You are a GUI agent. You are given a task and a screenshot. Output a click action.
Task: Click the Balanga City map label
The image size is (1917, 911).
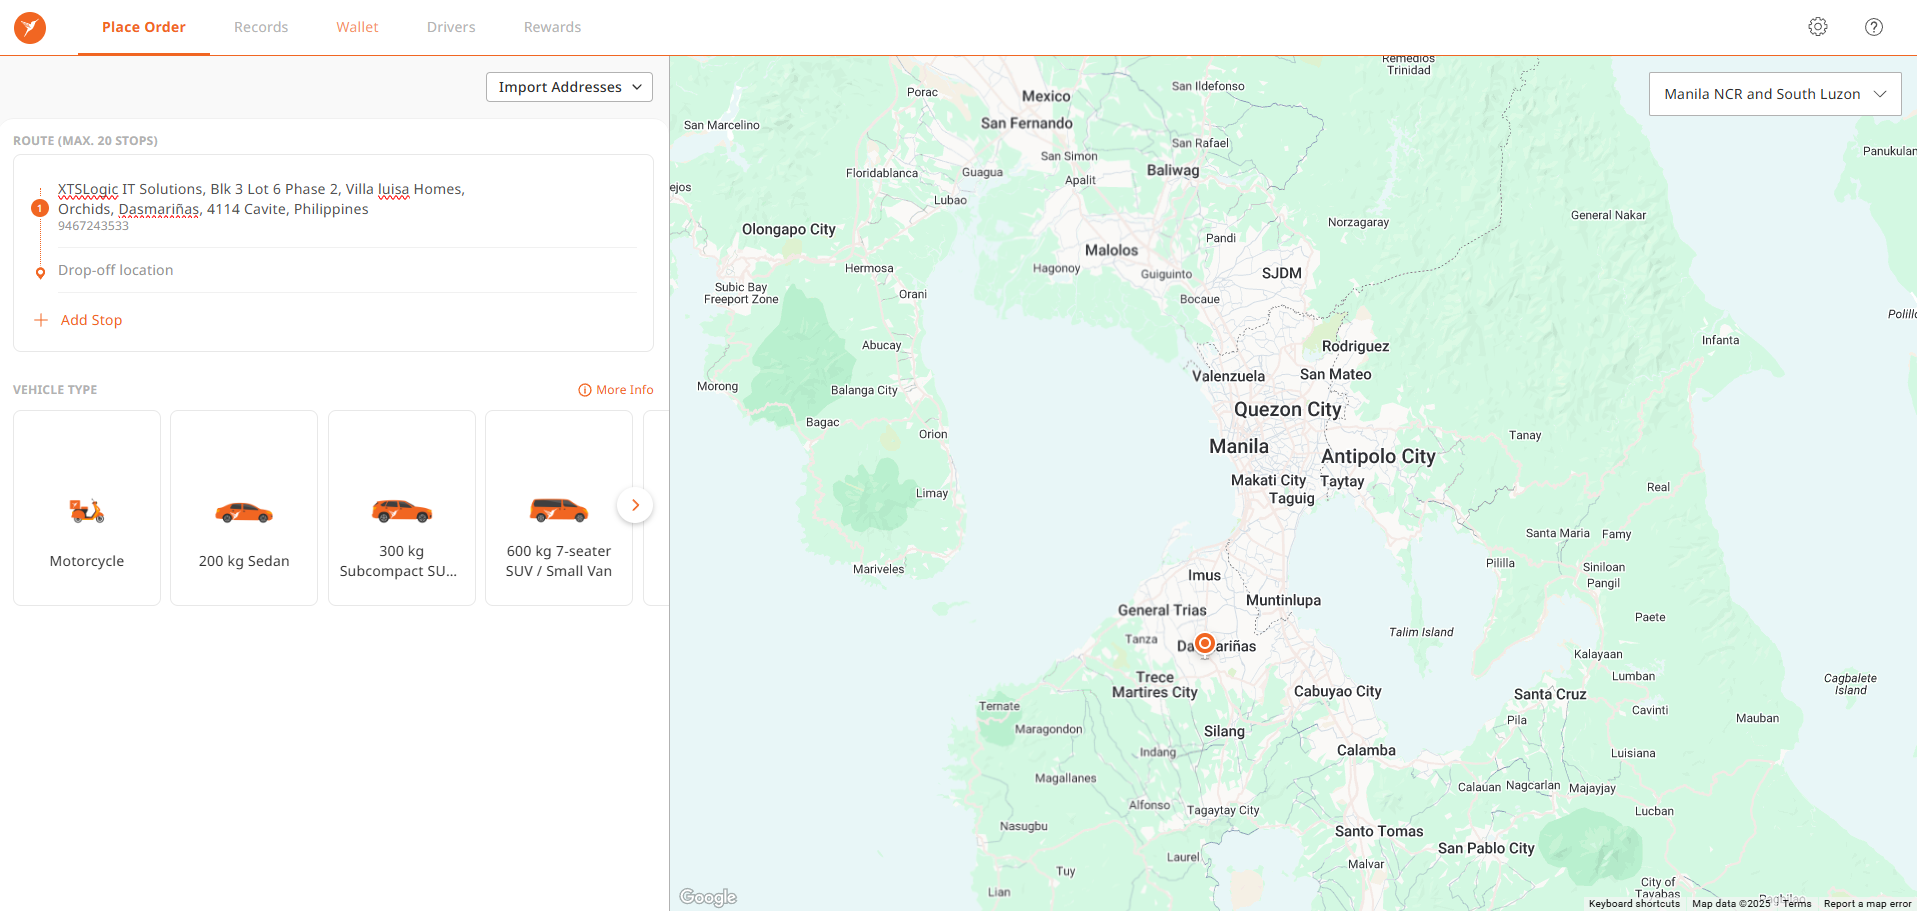(x=864, y=390)
